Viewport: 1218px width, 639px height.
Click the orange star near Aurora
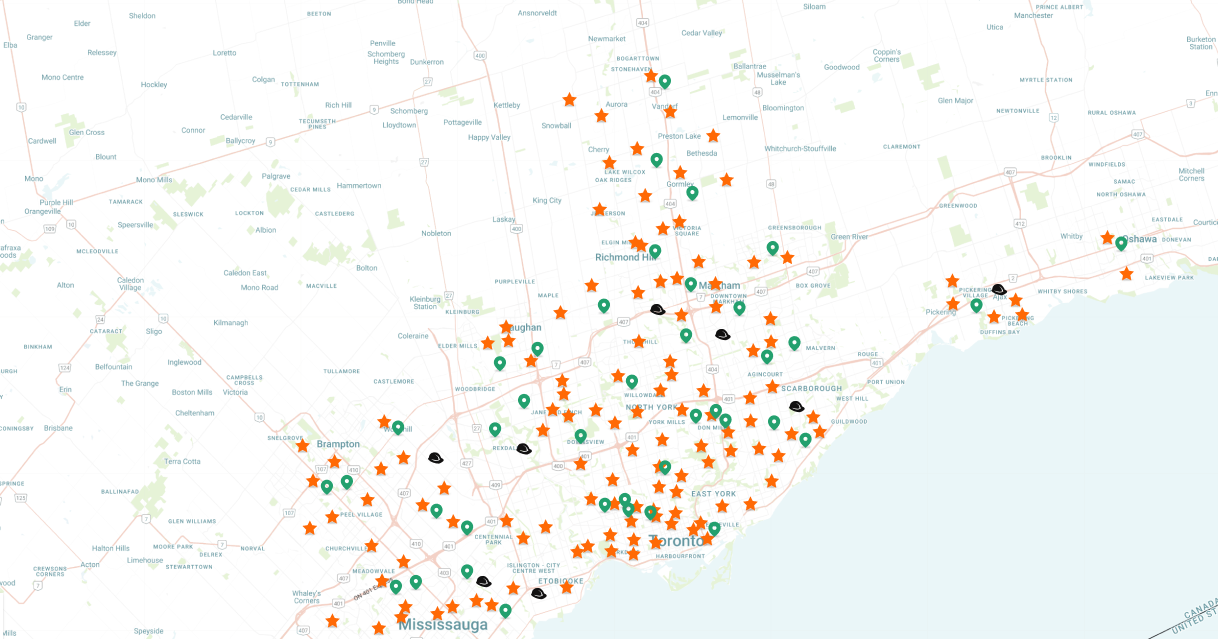pos(601,115)
